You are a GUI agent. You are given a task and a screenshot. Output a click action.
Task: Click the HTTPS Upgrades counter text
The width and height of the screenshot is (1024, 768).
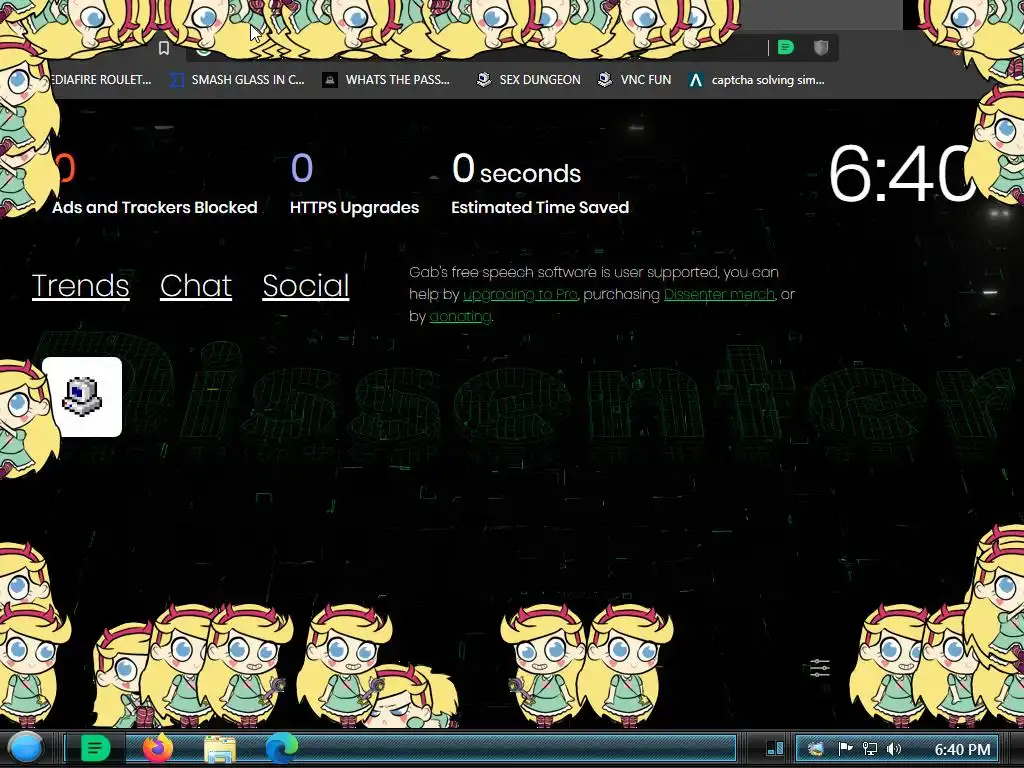pyautogui.click(x=354, y=208)
